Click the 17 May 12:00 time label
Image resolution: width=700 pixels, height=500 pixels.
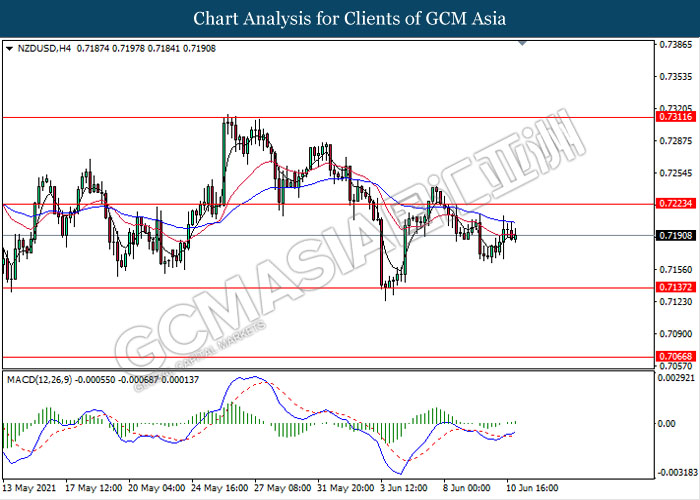click(93, 488)
